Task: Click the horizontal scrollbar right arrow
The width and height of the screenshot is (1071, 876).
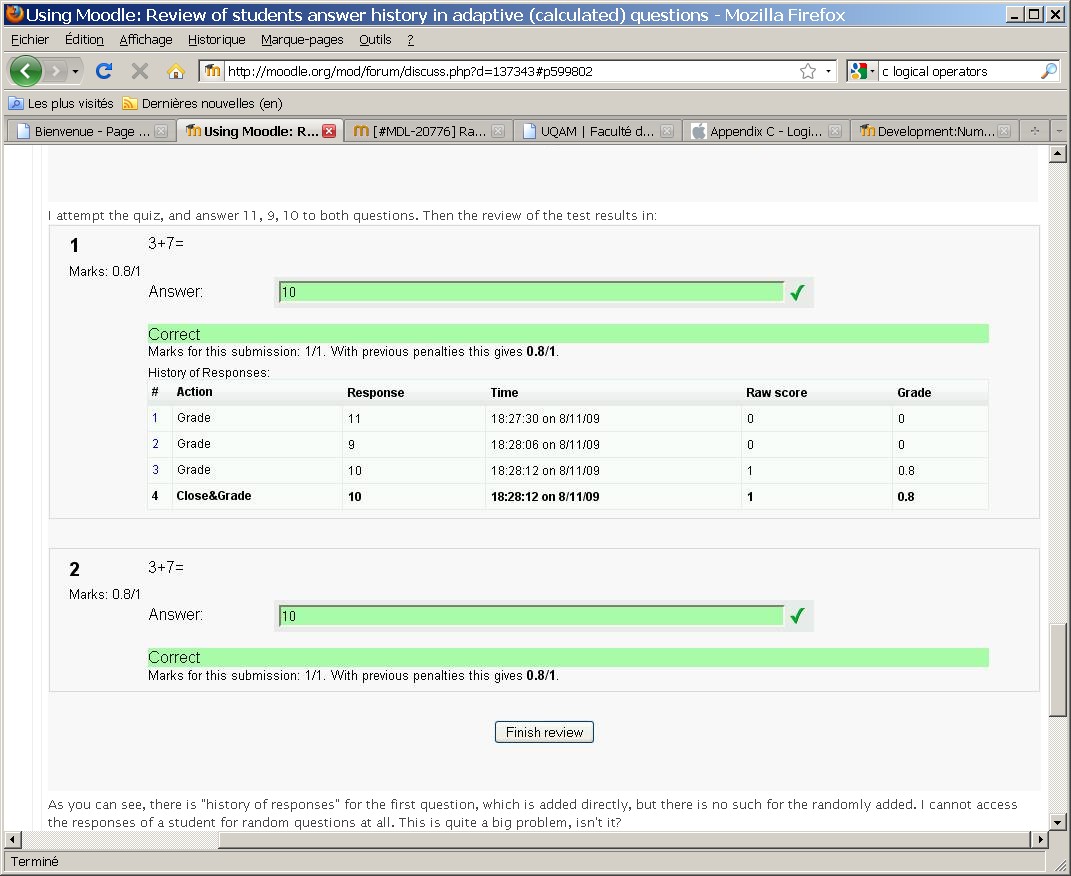Action: pos(1040,839)
